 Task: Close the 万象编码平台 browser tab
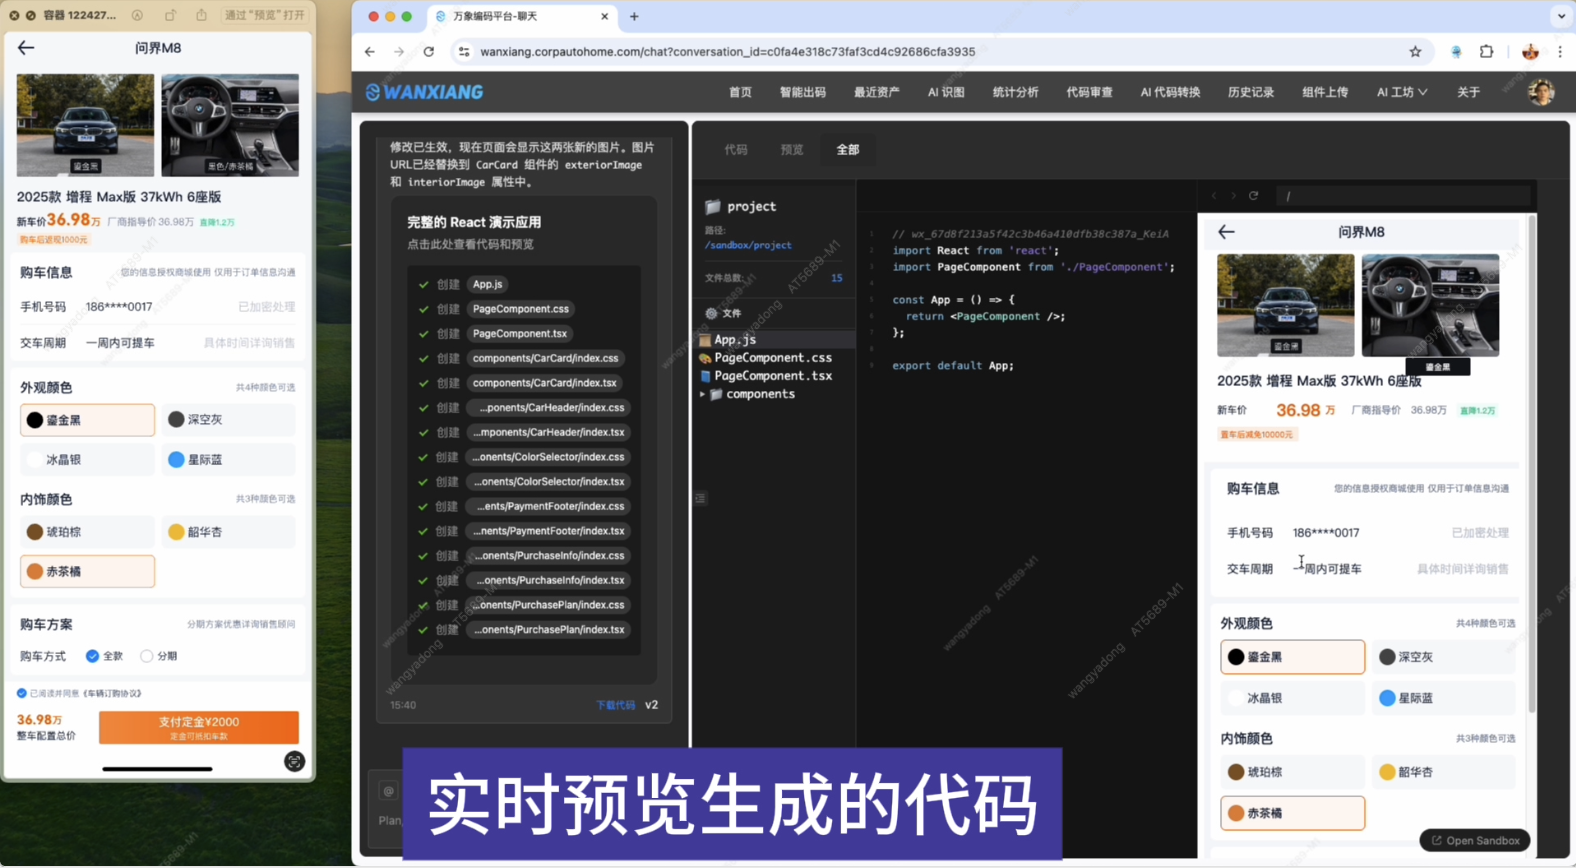(x=604, y=16)
